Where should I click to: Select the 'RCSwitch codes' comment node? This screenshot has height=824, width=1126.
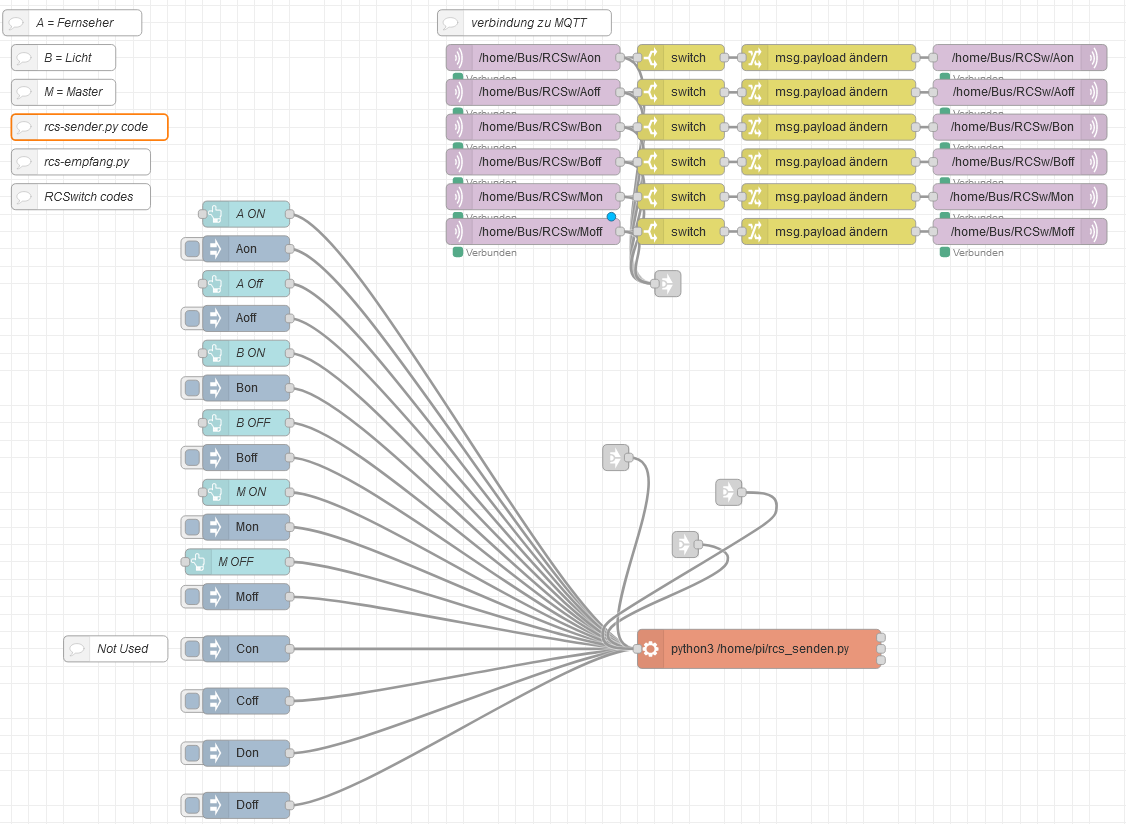point(81,196)
